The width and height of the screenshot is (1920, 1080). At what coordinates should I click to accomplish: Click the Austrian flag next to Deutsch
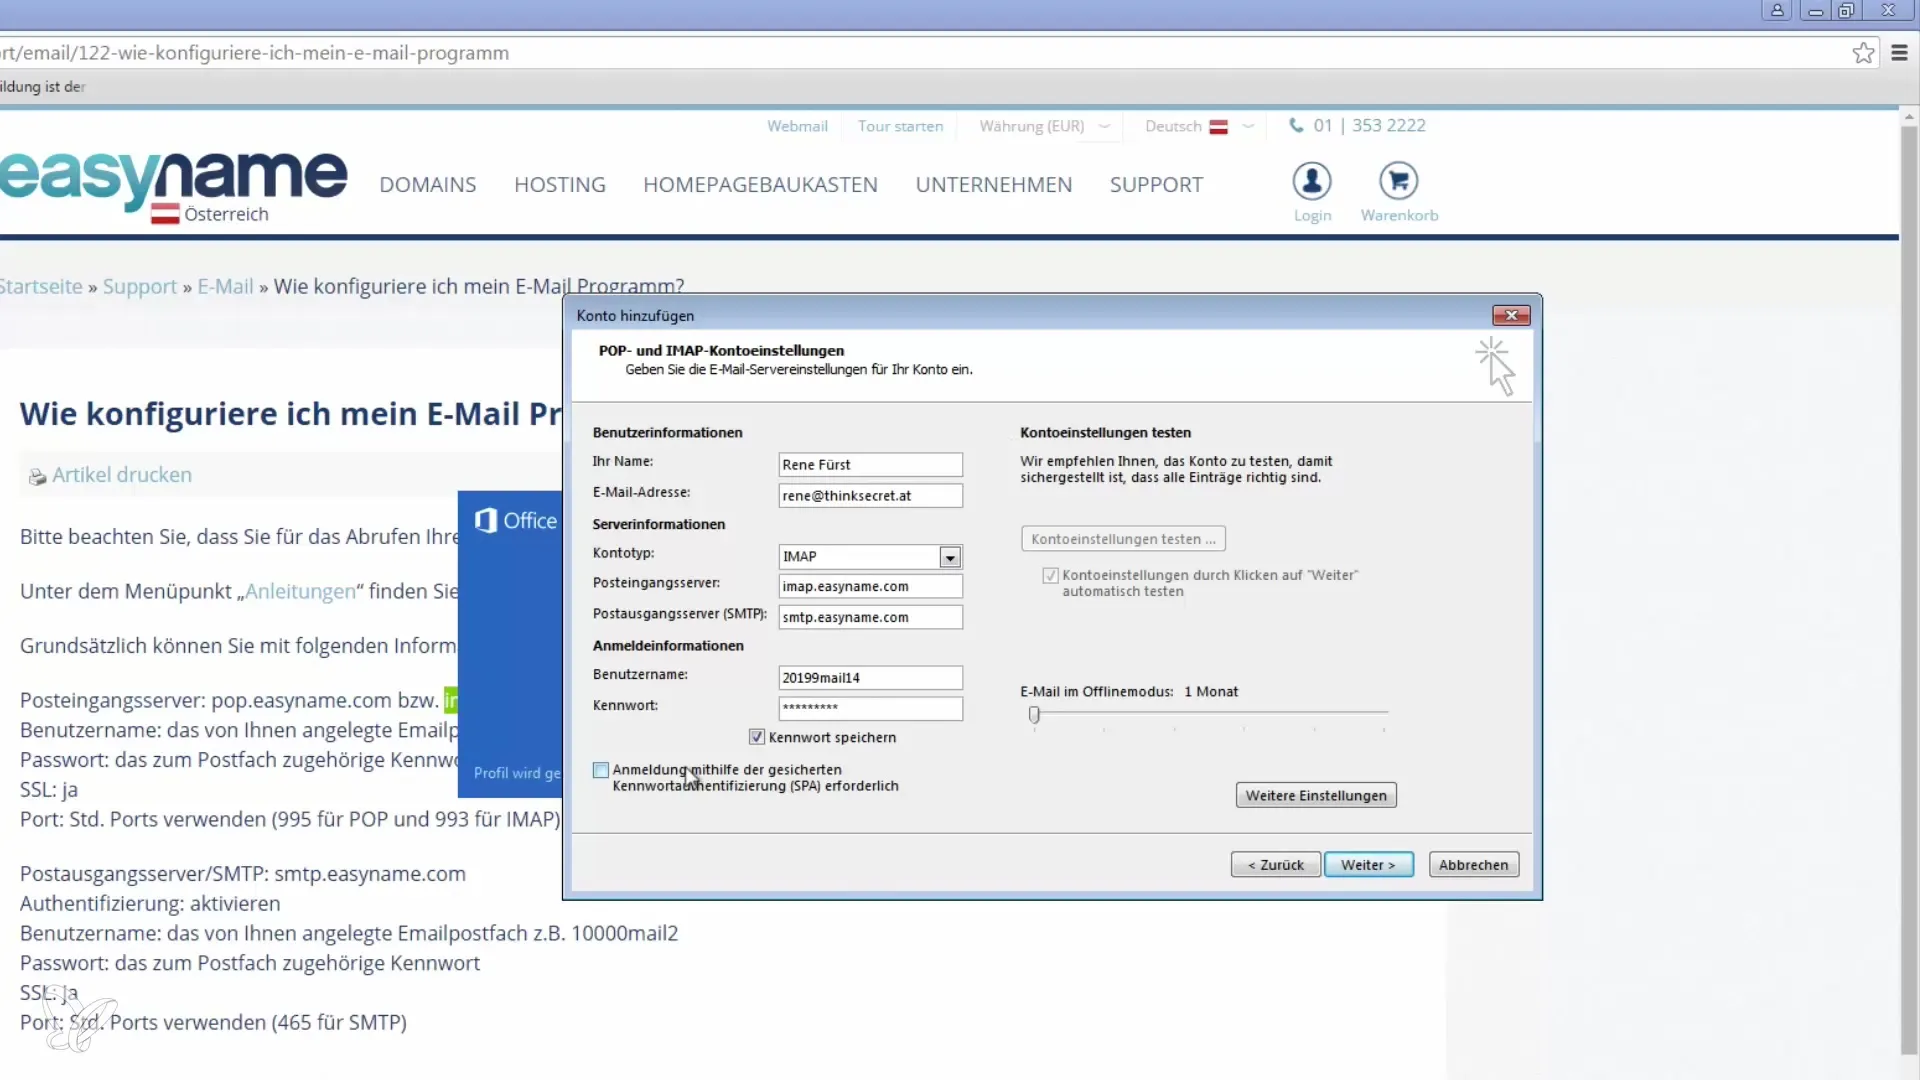1218,127
